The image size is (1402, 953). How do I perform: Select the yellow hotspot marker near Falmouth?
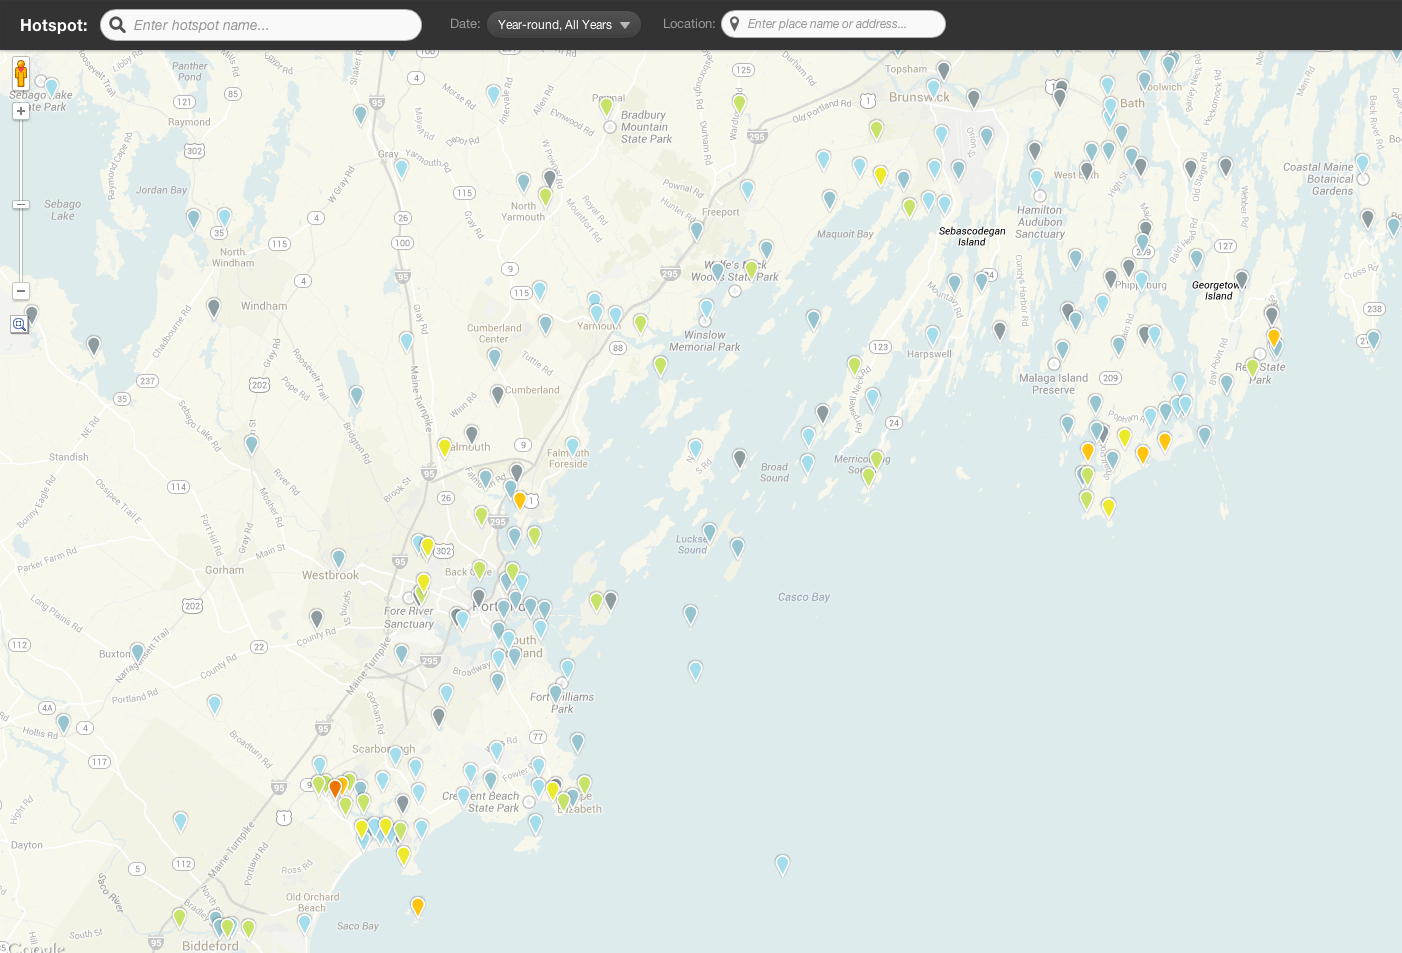[445, 447]
